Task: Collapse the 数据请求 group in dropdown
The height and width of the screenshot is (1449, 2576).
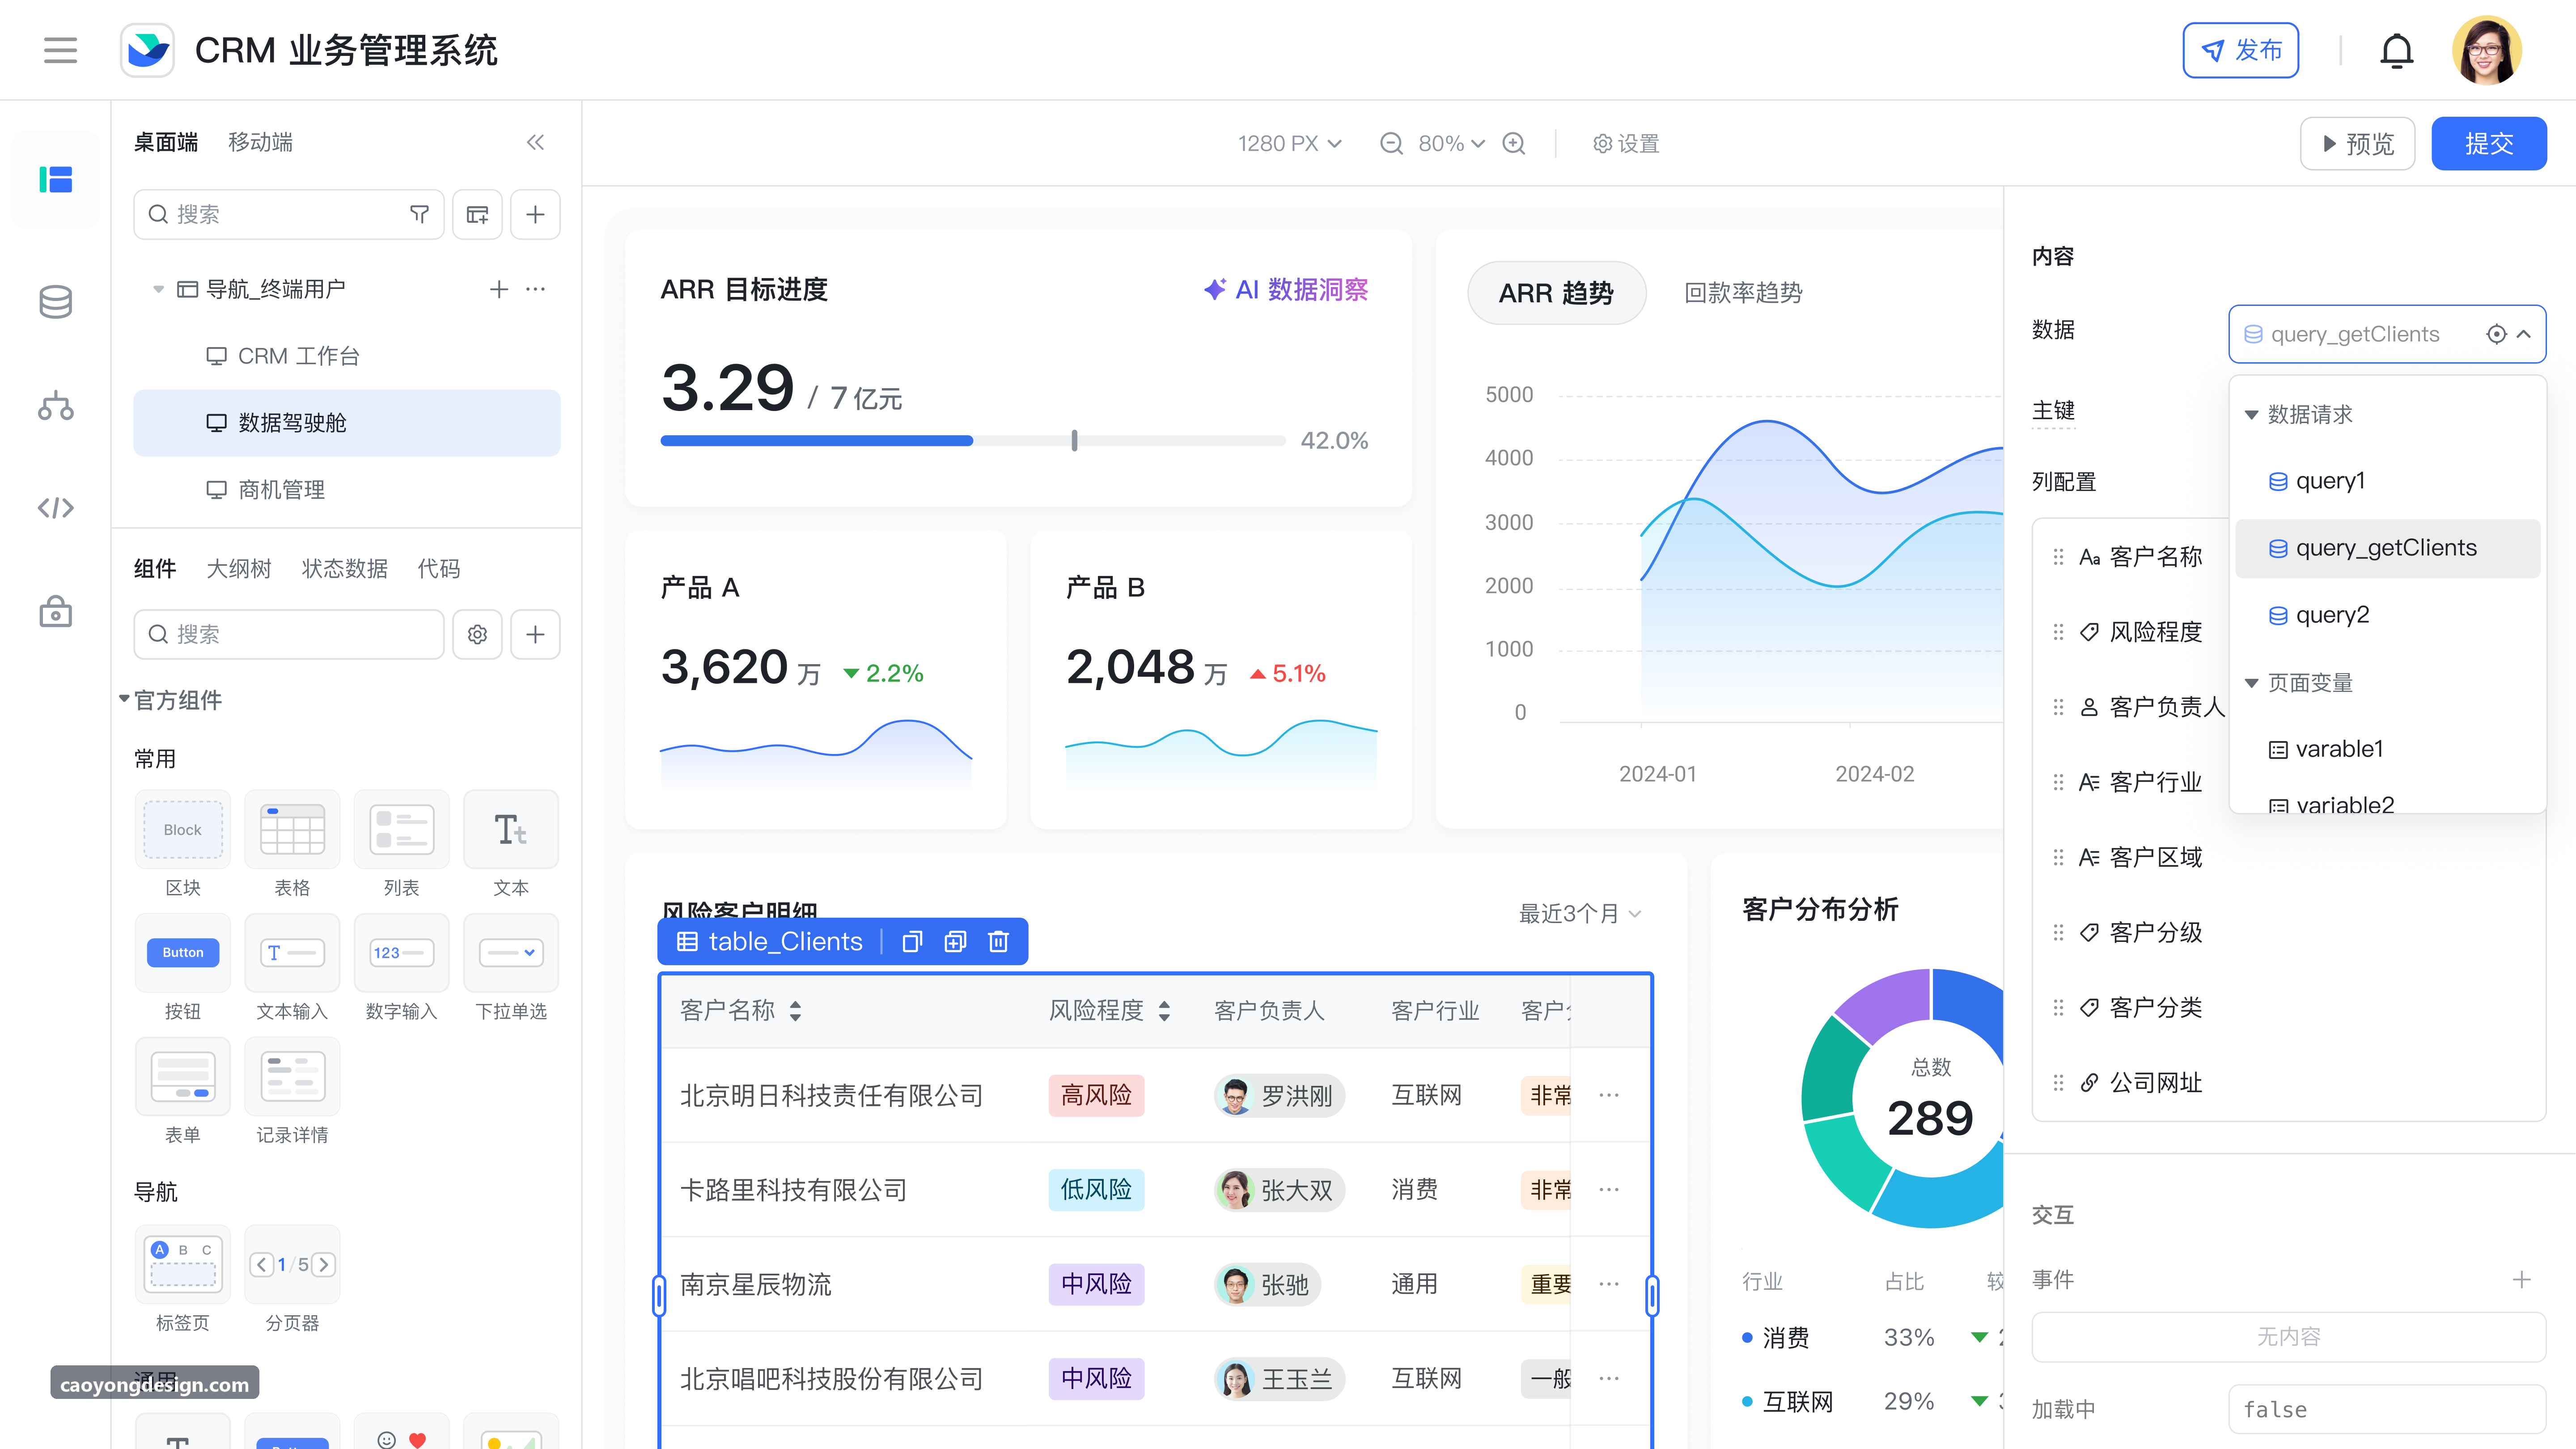Action: (2252, 414)
